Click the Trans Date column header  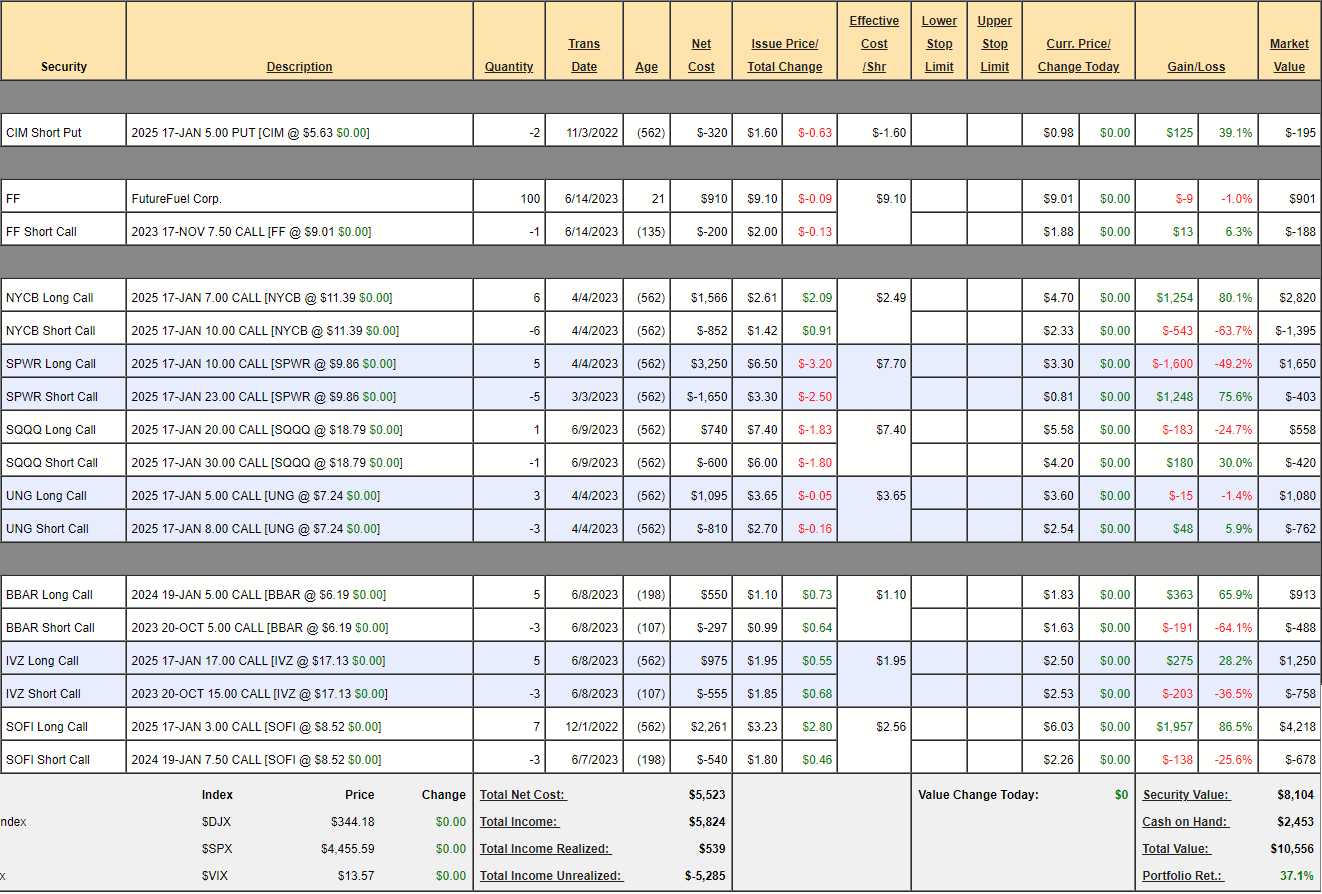pos(584,55)
